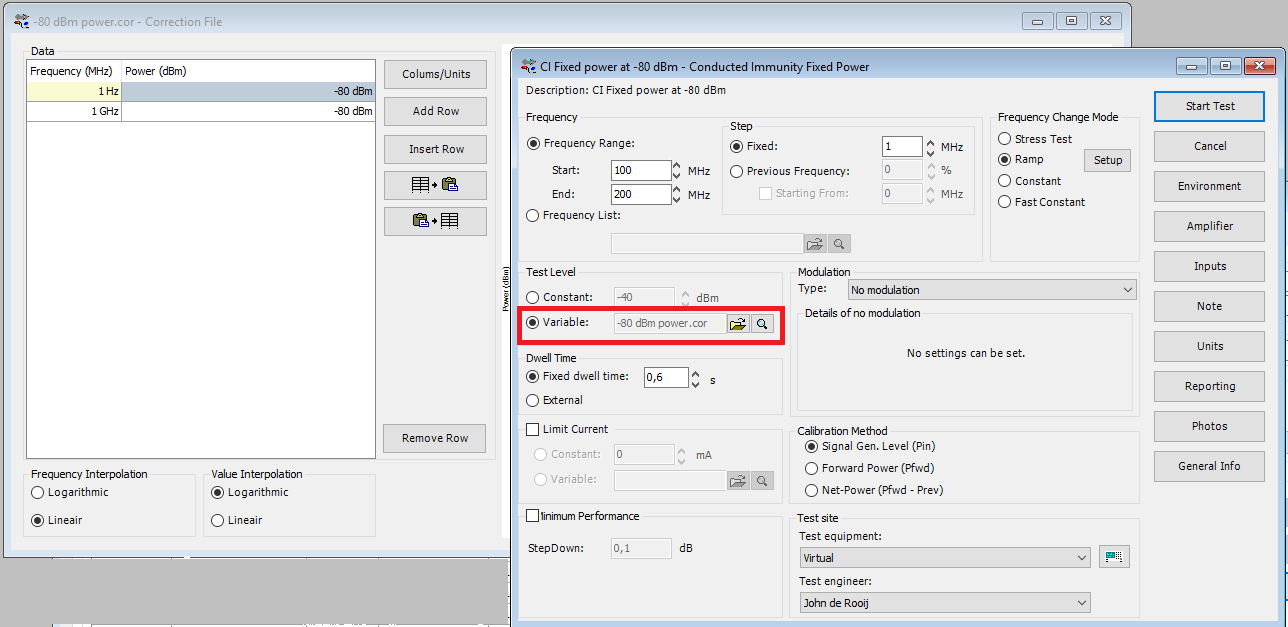
Task: Open the Note dialog
Action: coord(1210,306)
